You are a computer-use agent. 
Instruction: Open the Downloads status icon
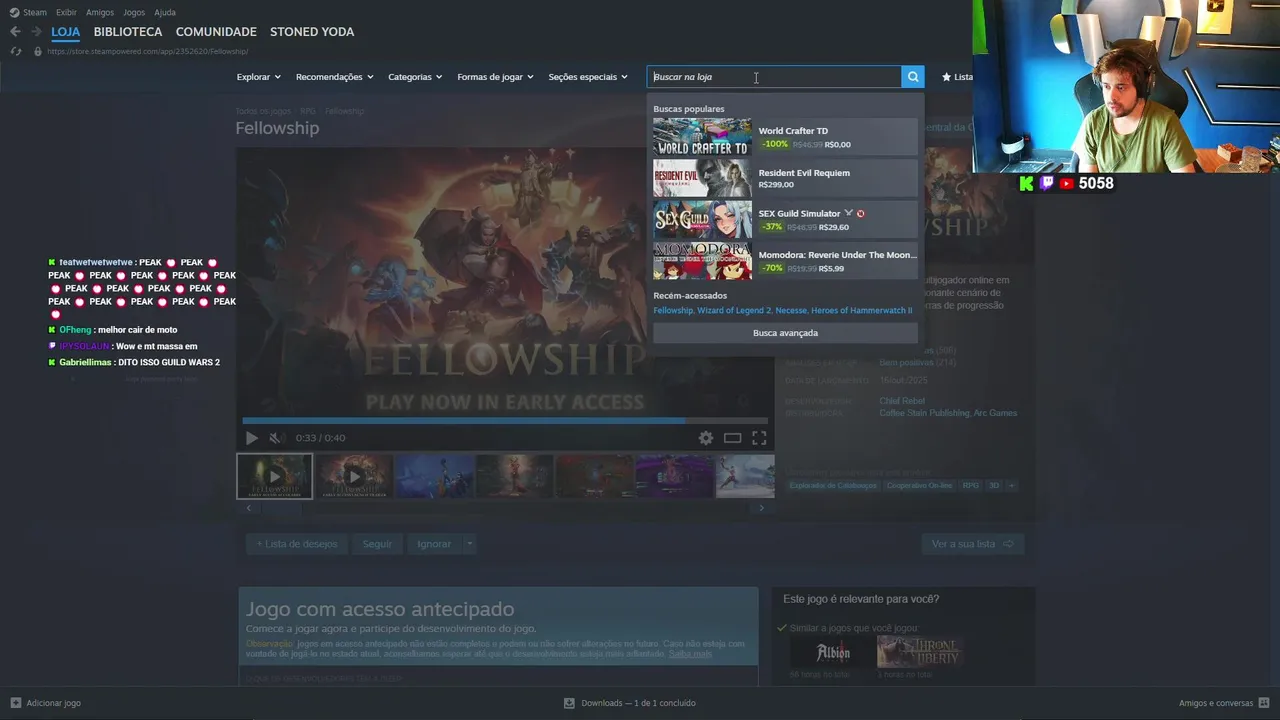[x=569, y=703]
